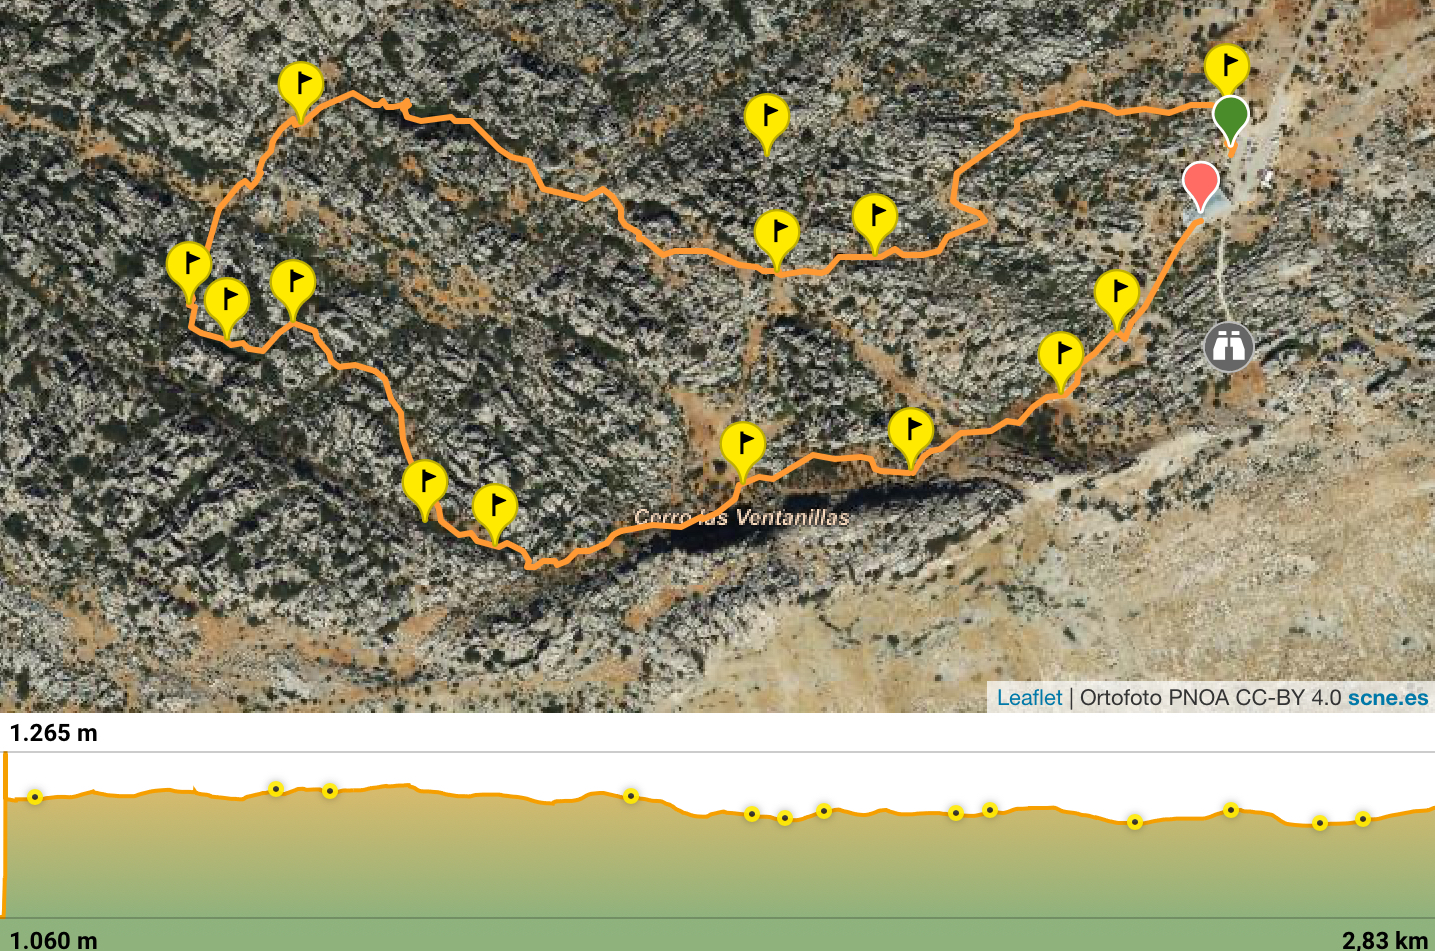Click the 1.060 m minimum elevation label
Screen dimensions: 1435x951
pyautogui.click(x=54, y=940)
